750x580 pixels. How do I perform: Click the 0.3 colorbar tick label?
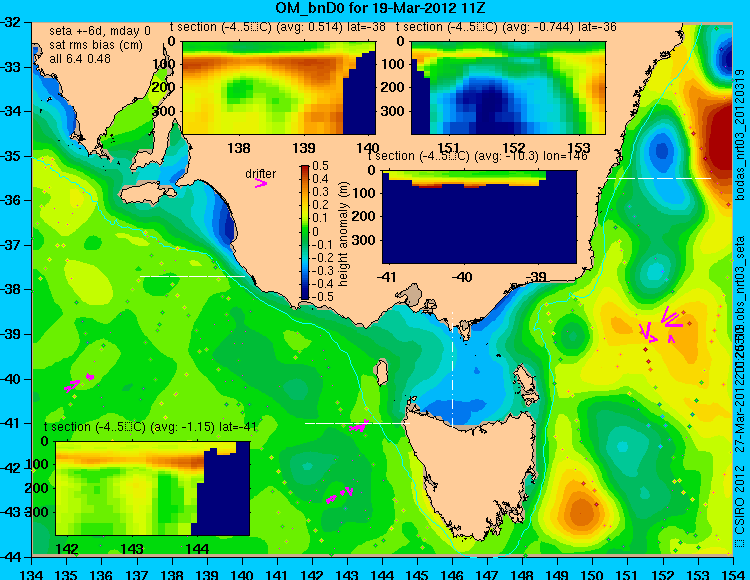tap(320, 192)
